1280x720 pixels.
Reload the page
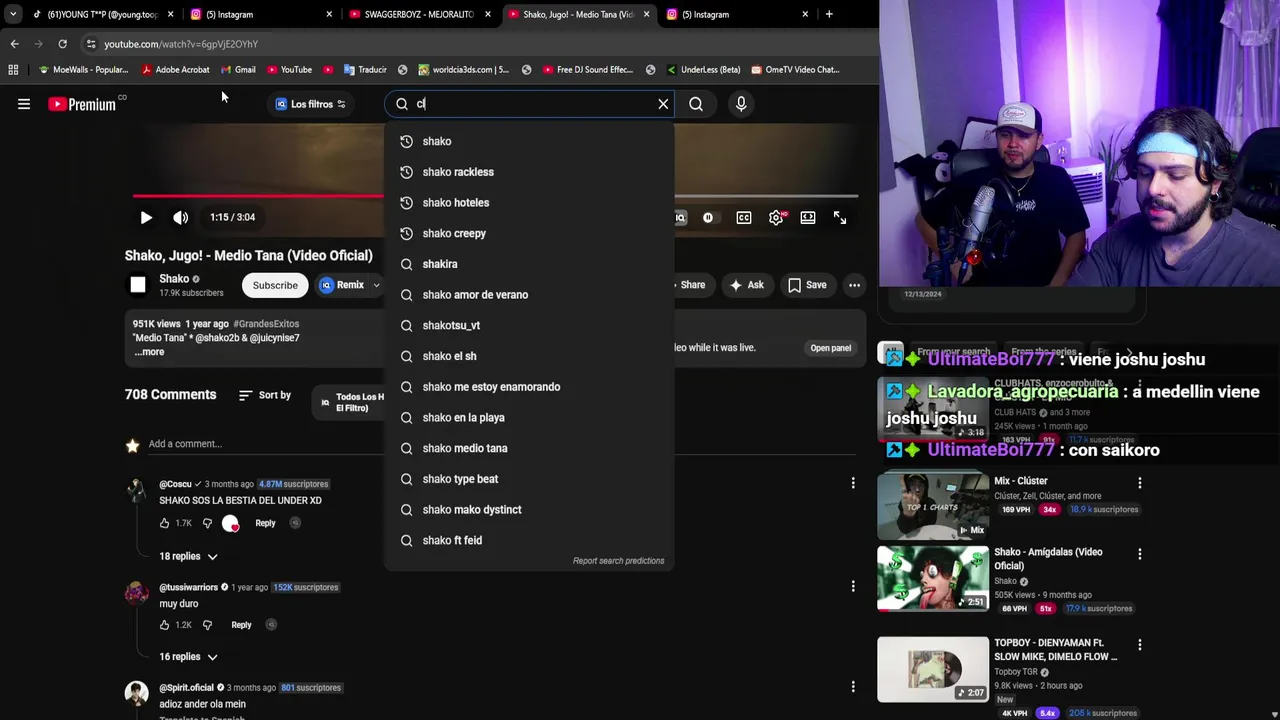coord(62,44)
